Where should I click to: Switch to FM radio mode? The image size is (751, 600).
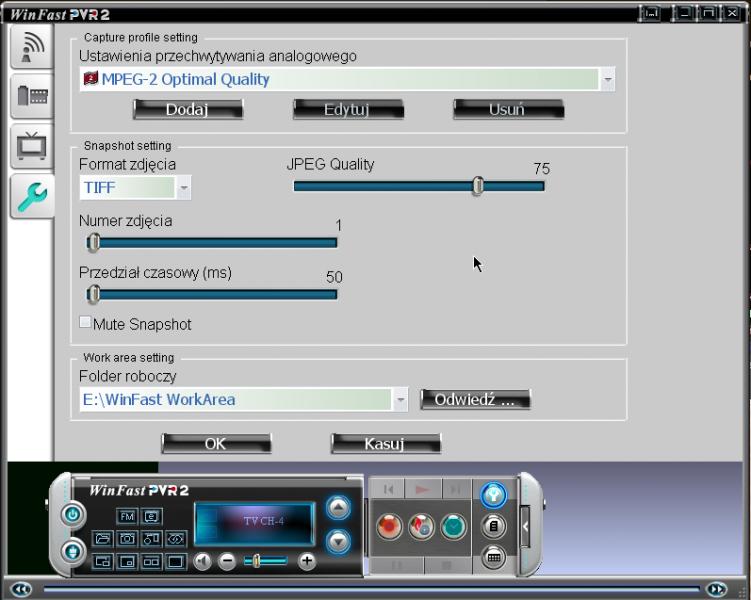click(127, 516)
